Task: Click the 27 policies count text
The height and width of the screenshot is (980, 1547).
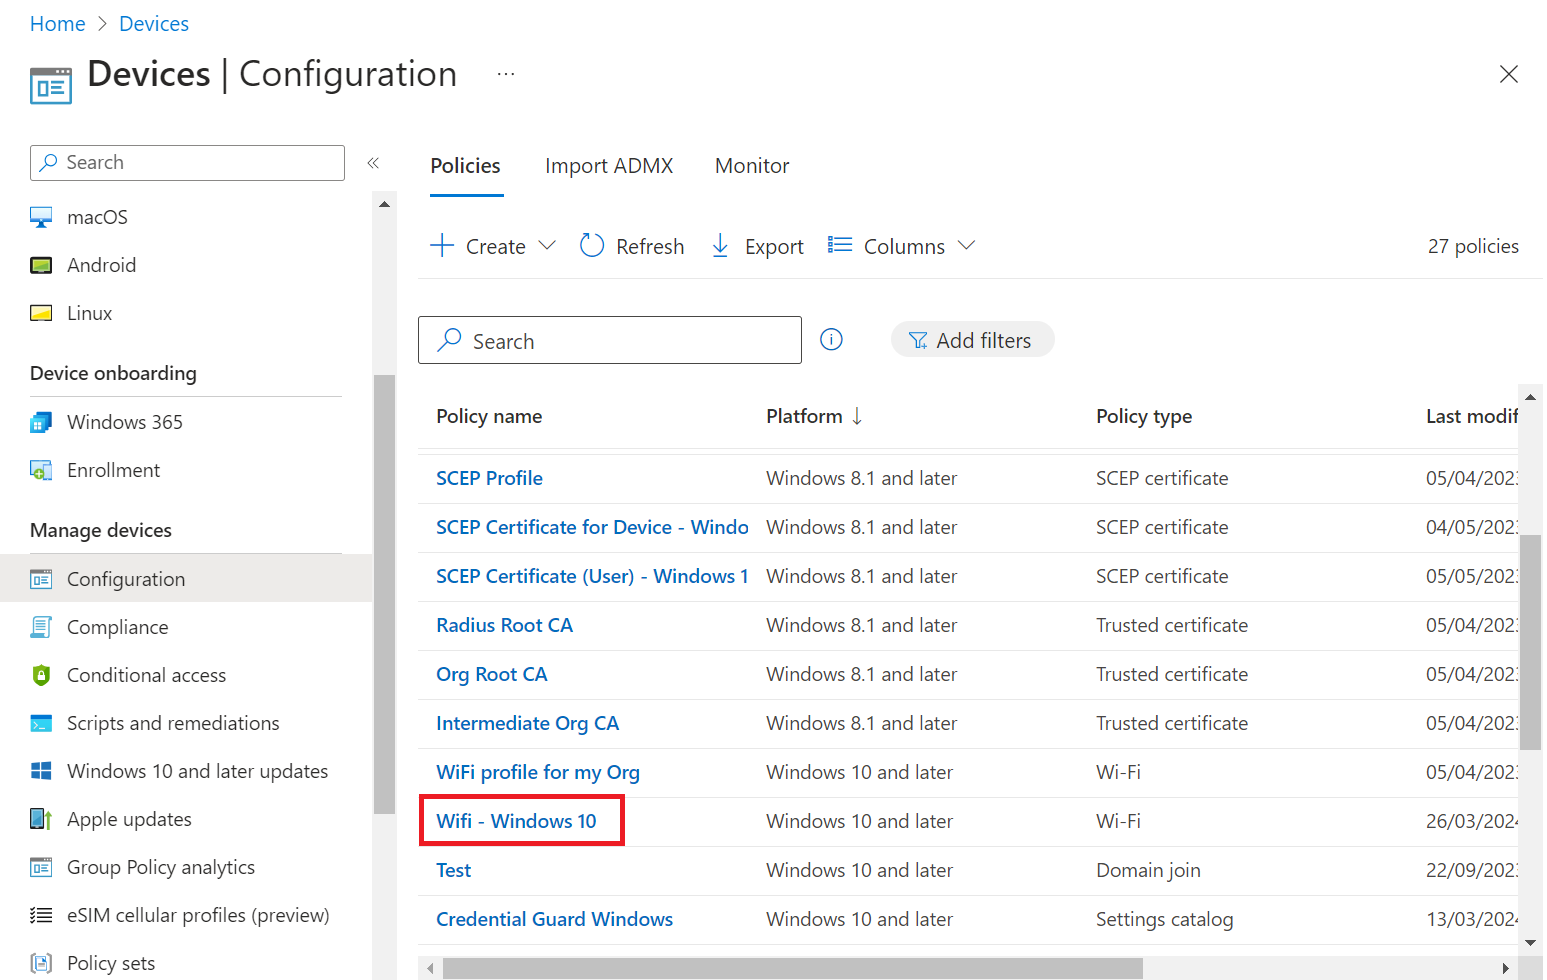Action: tap(1473, 246)
